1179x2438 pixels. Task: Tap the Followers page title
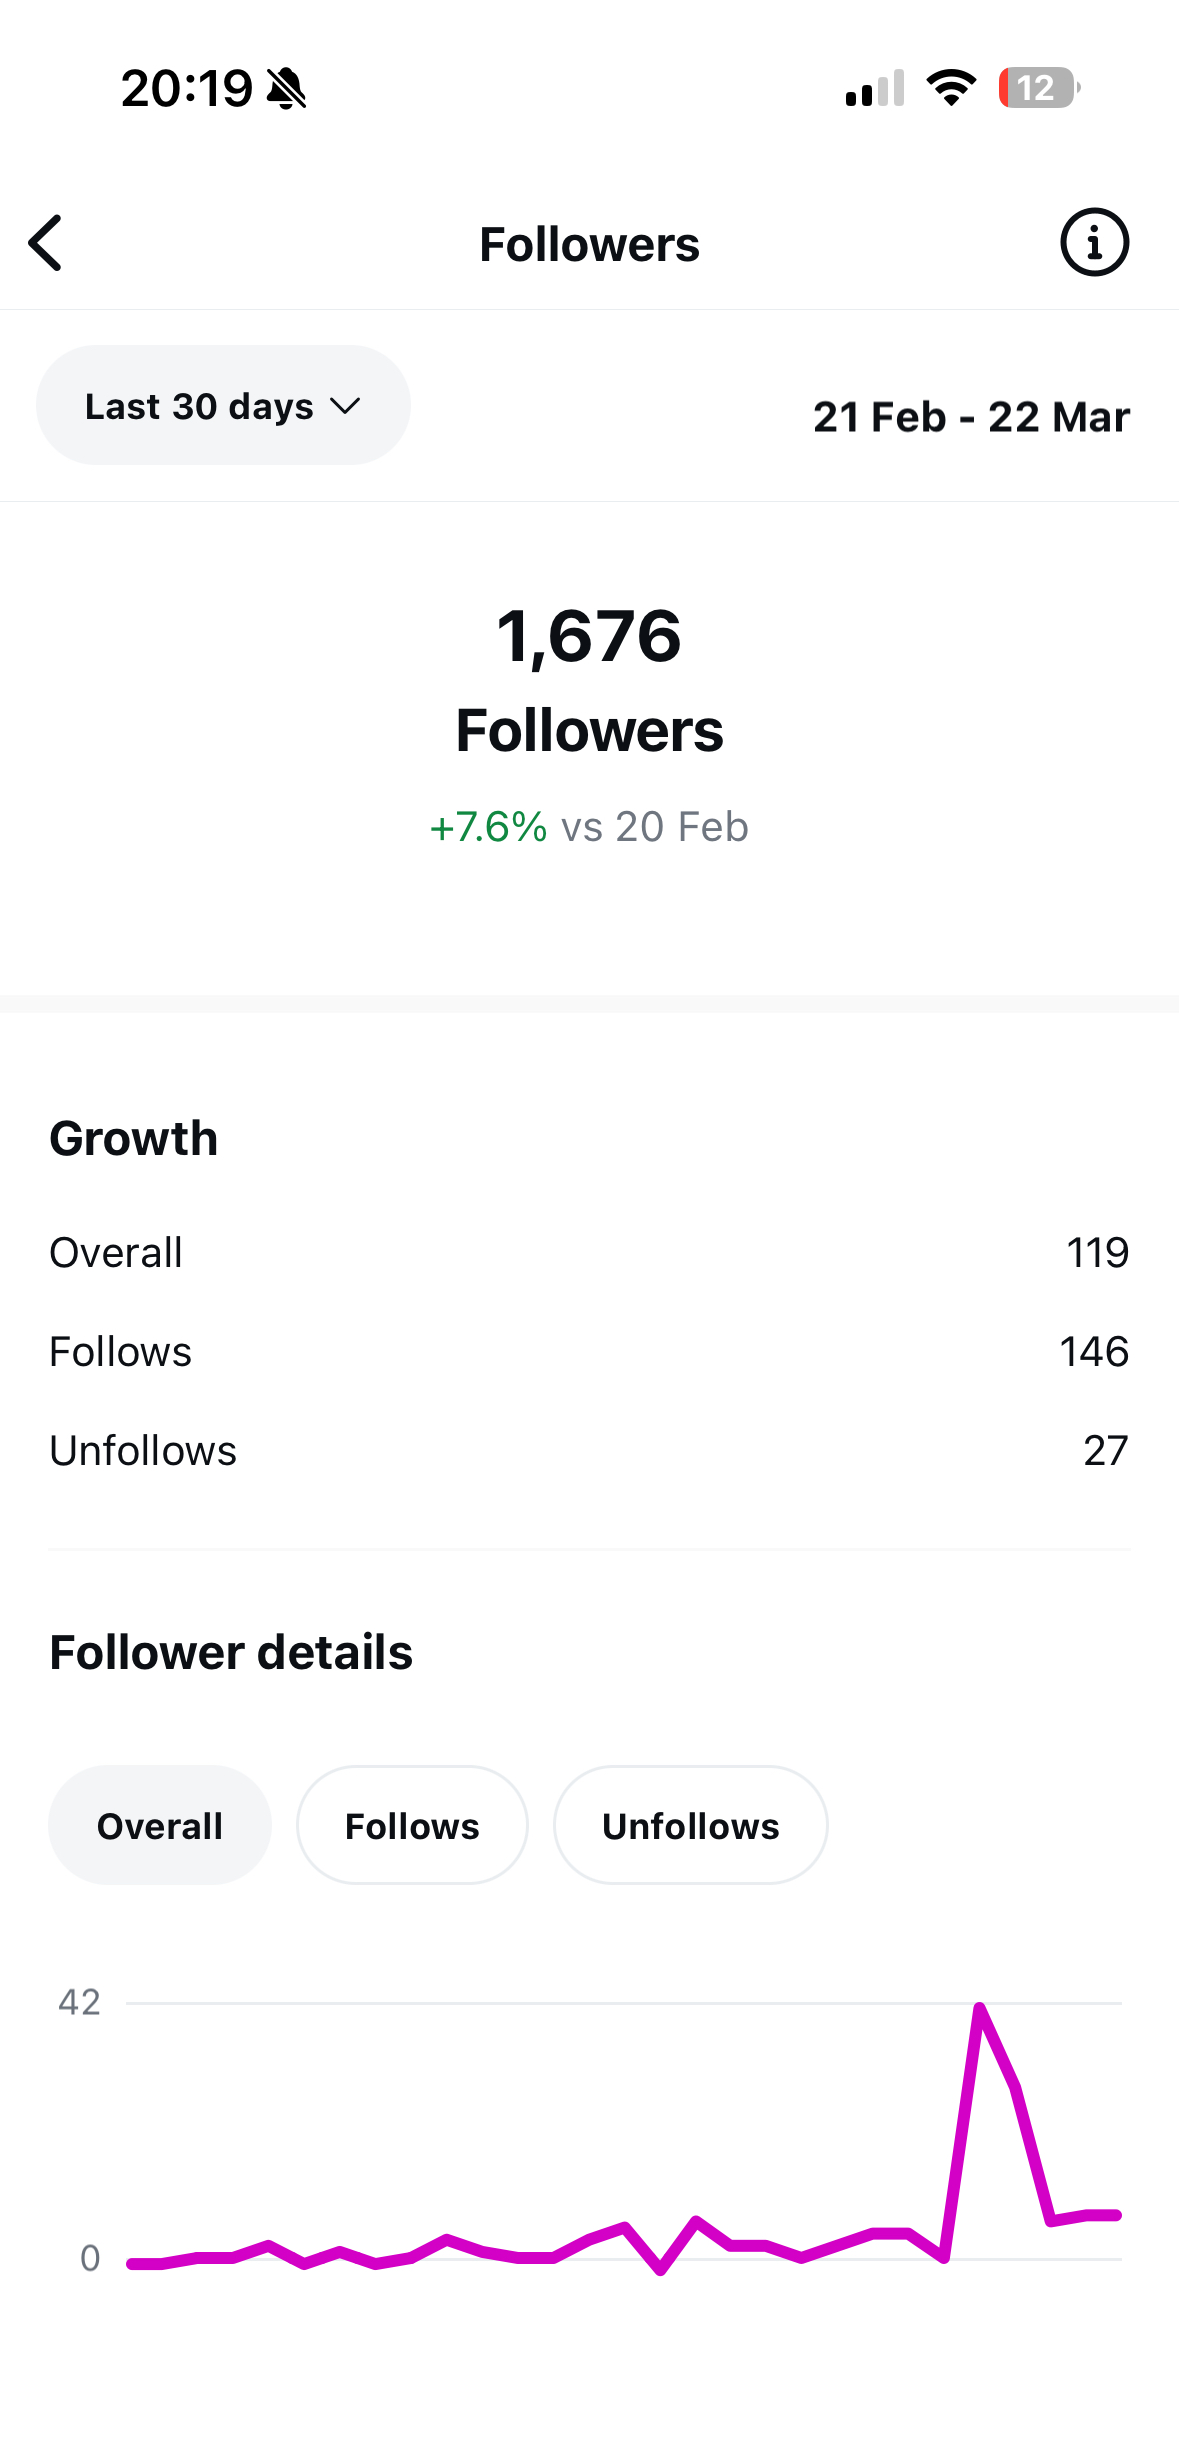pyautogui.click(x=589, y=245)
